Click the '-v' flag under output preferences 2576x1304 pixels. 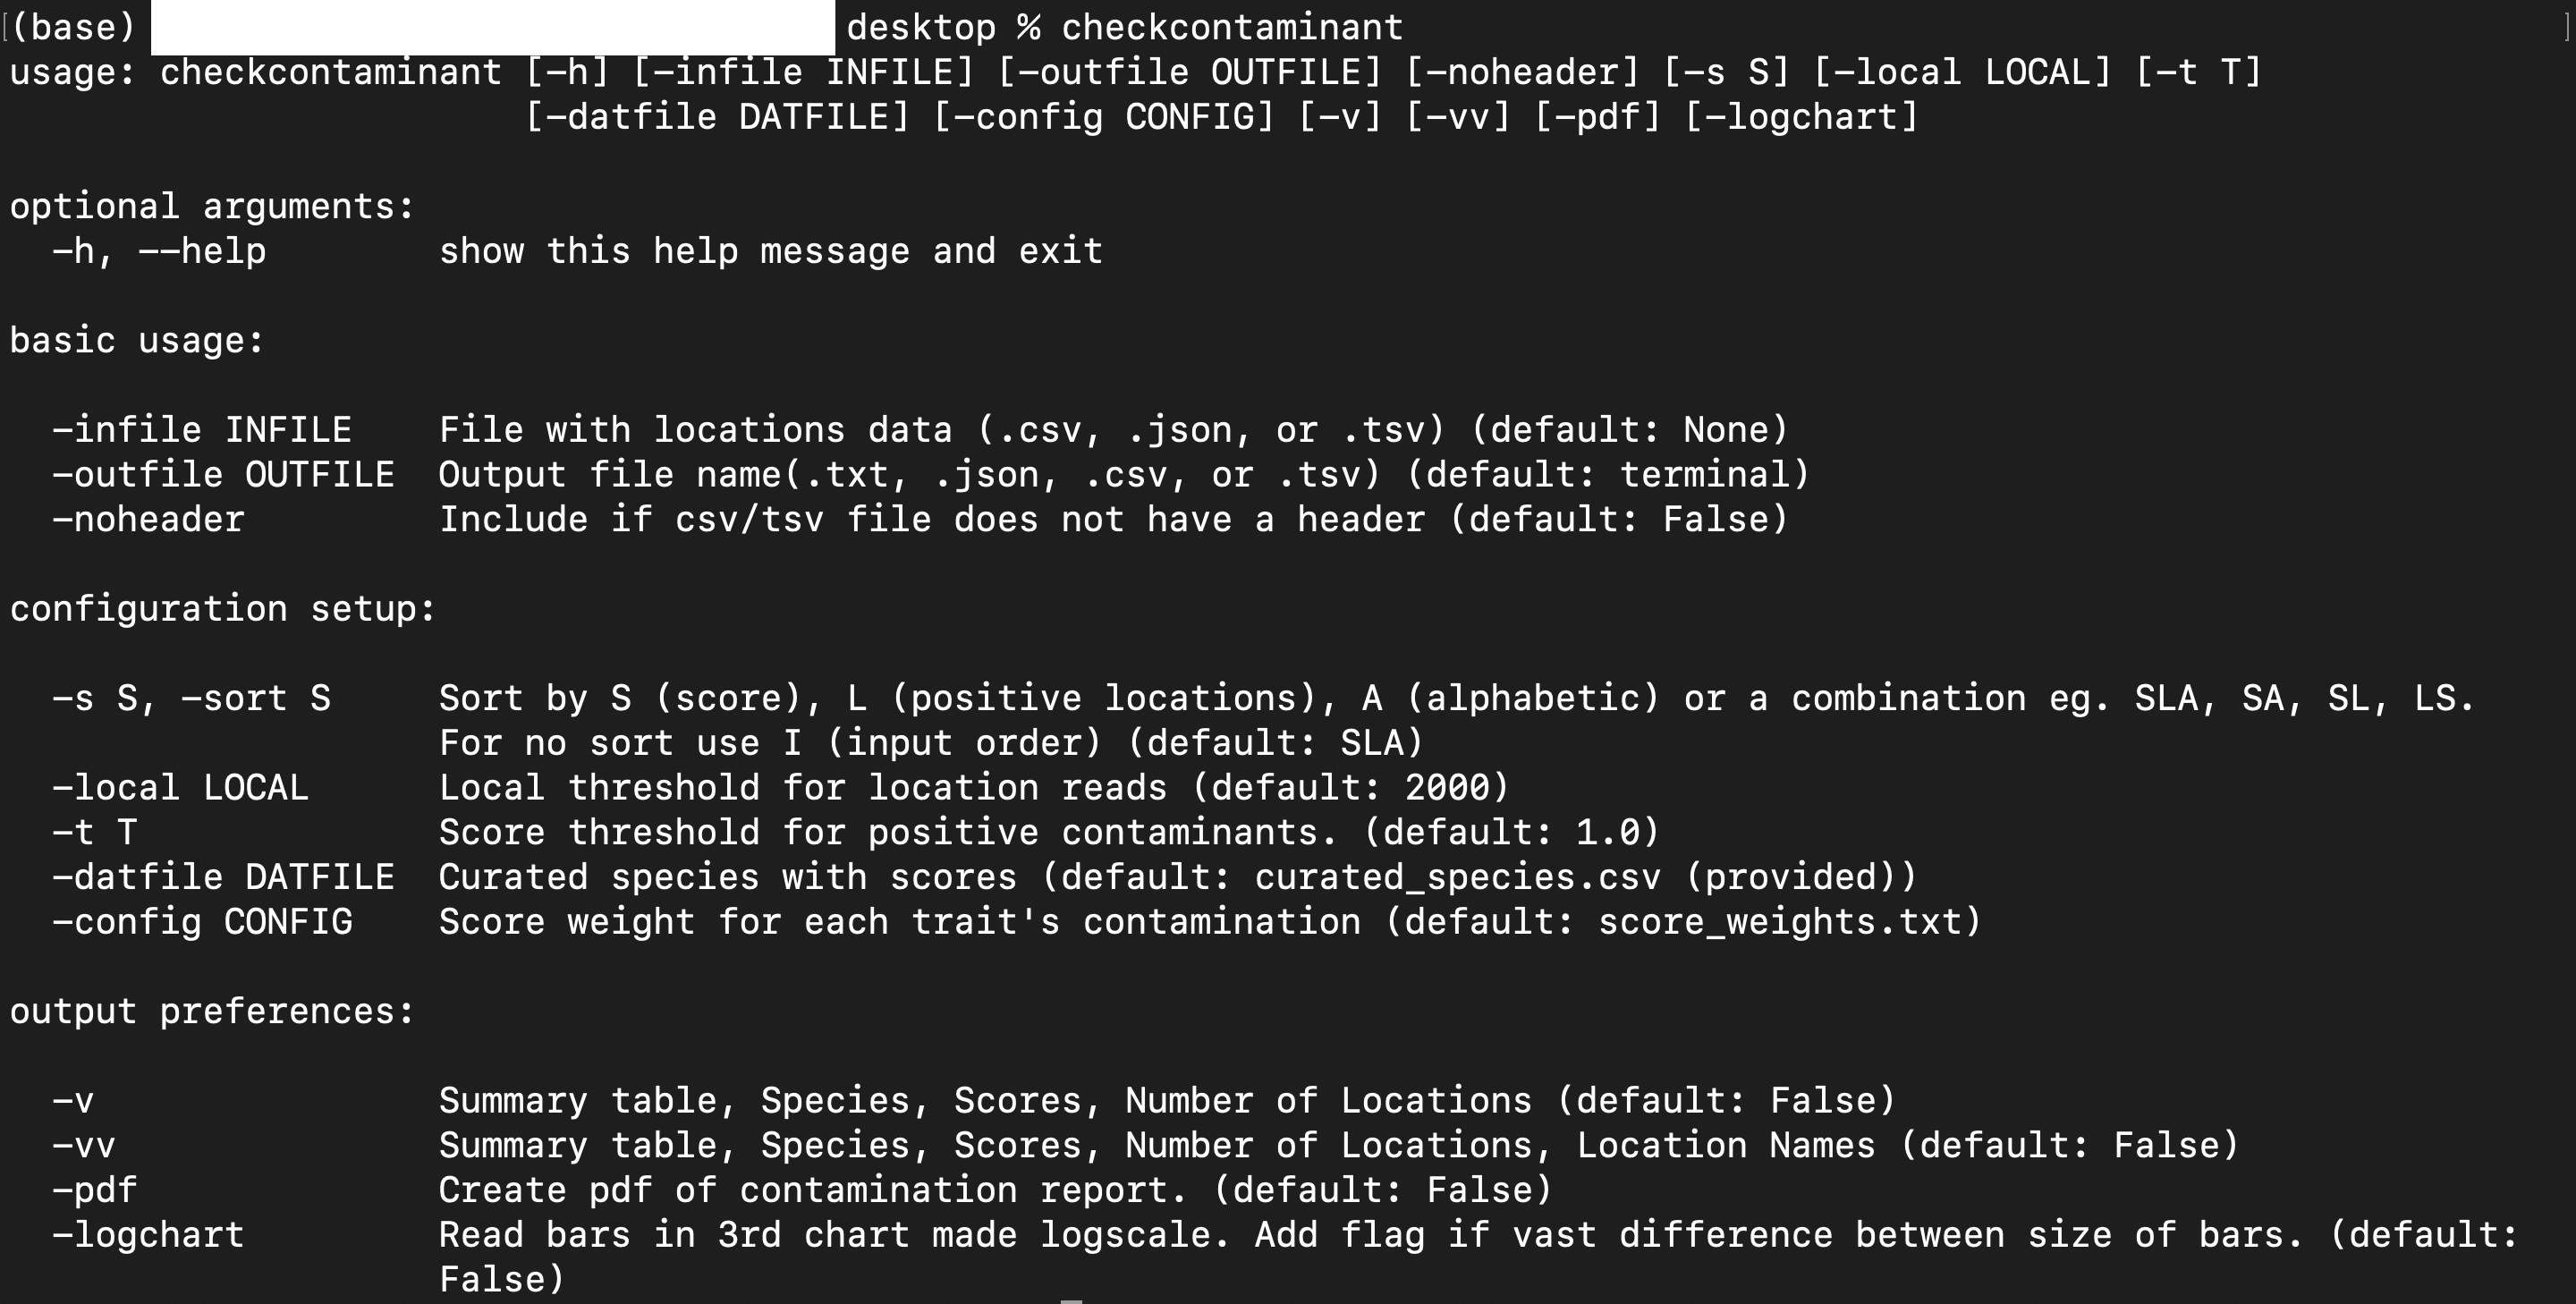[x=73, y=1101]
